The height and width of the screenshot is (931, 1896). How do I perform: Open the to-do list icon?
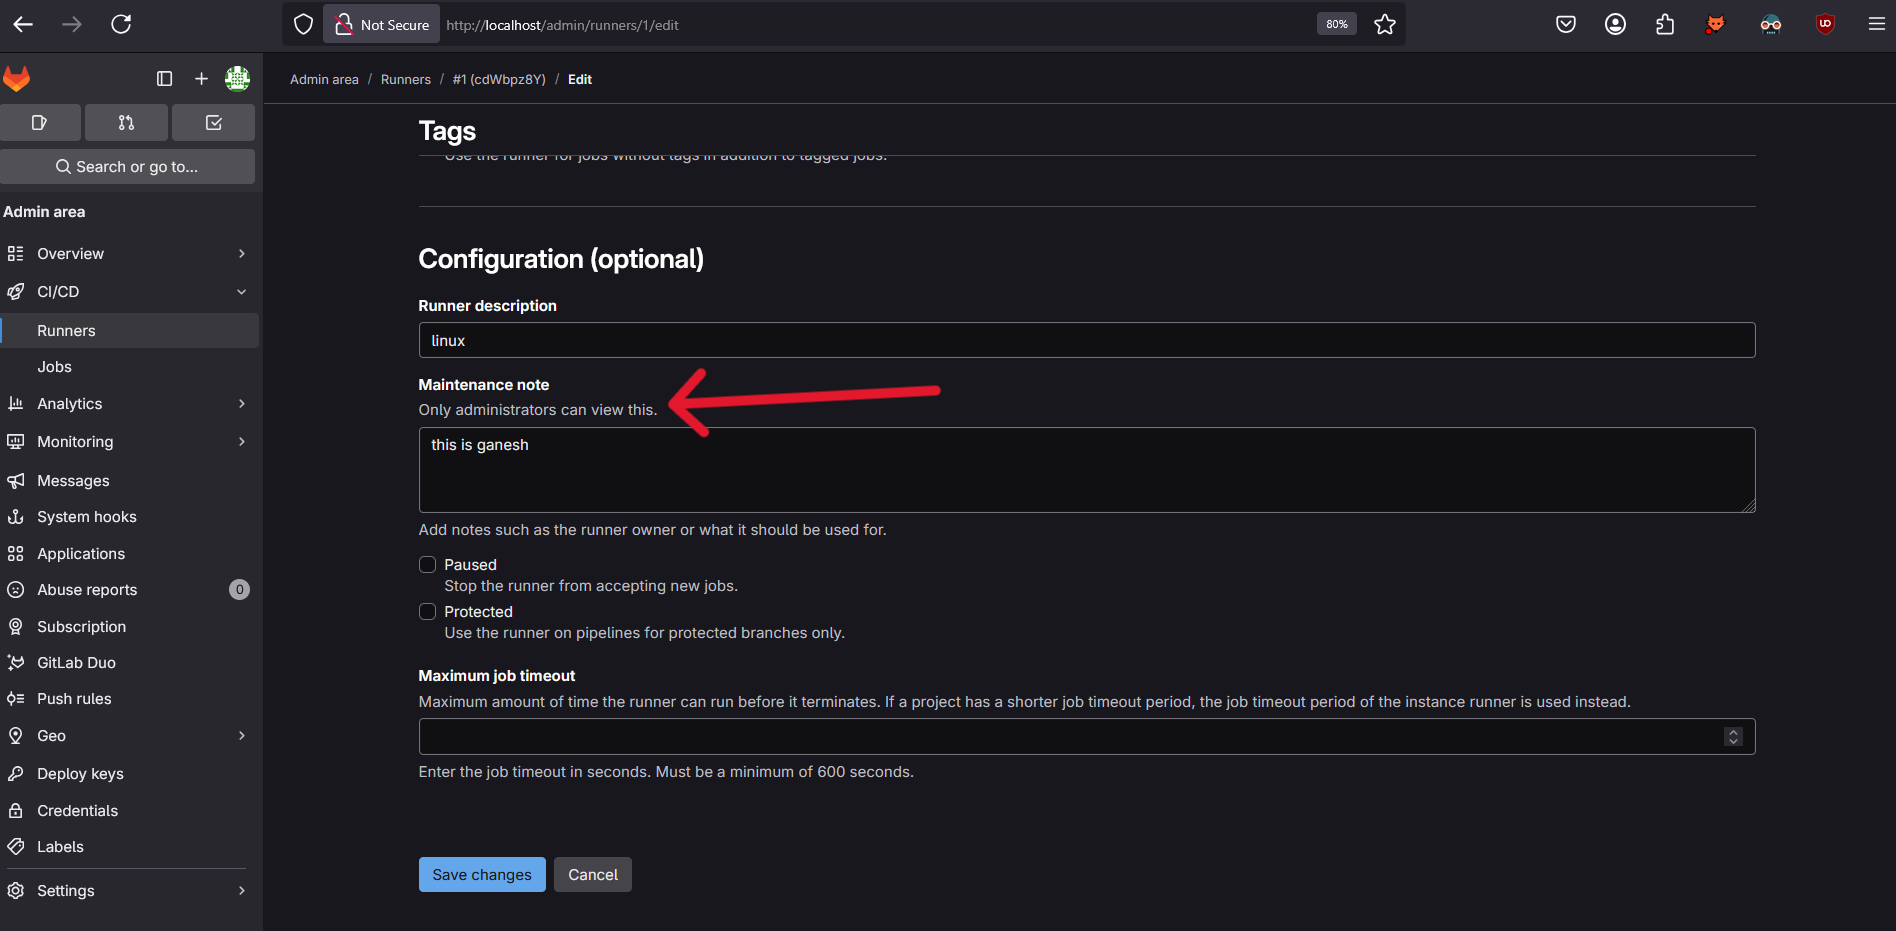[213, 122]
